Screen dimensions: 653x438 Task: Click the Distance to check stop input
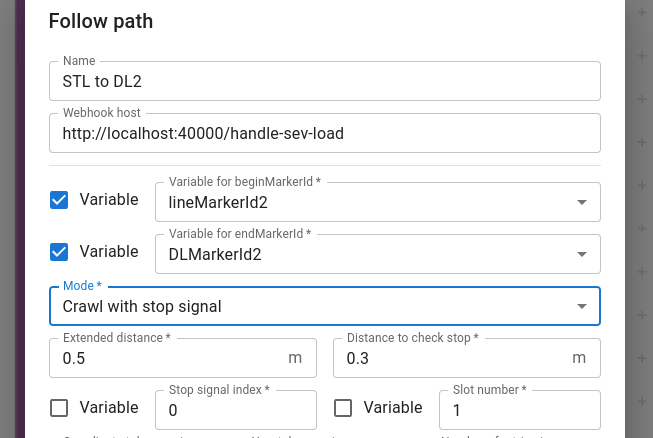click(467, 358)
